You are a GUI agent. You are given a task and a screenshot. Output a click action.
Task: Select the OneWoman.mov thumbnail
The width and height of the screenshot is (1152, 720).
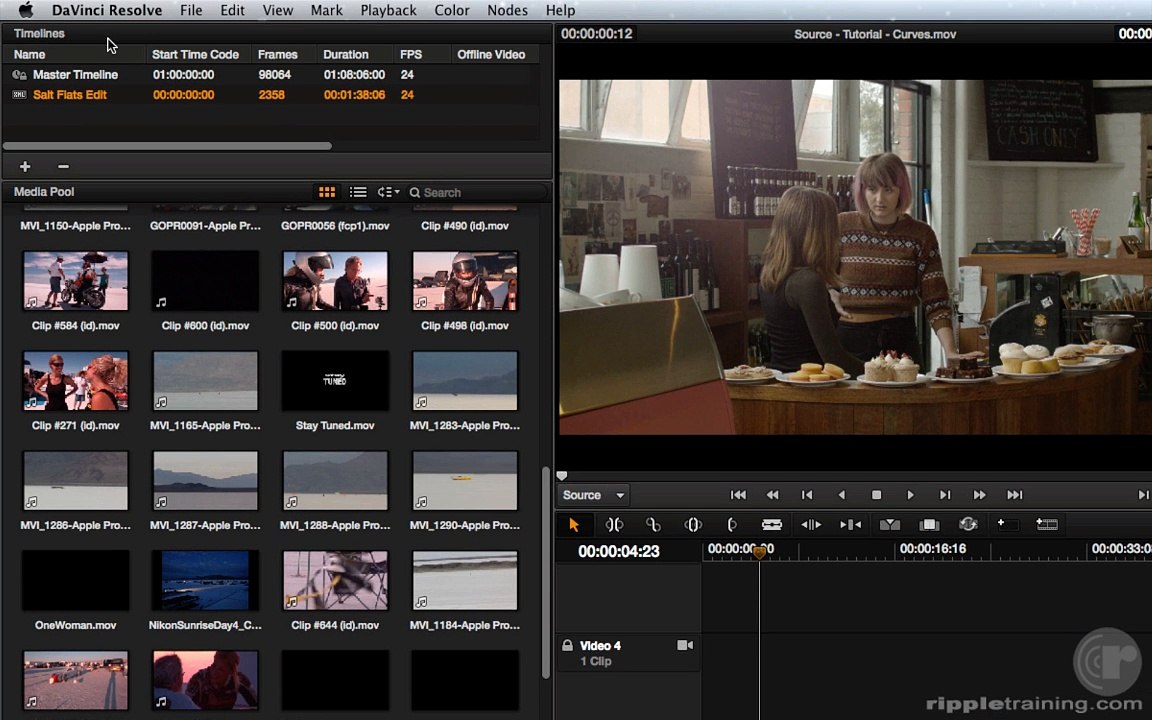pyautogui.click(x=76, y=580)
